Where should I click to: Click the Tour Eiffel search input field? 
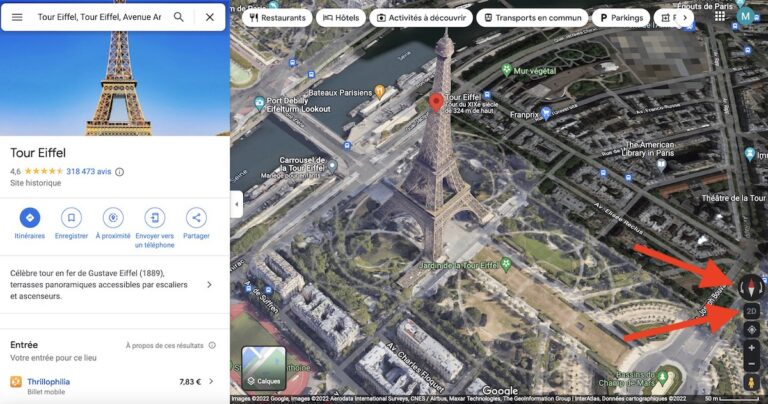(x=99, y=17)
